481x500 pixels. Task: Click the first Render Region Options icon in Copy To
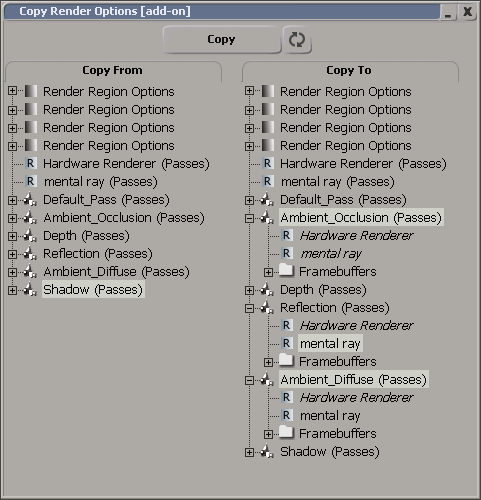(x=268, y=91)
